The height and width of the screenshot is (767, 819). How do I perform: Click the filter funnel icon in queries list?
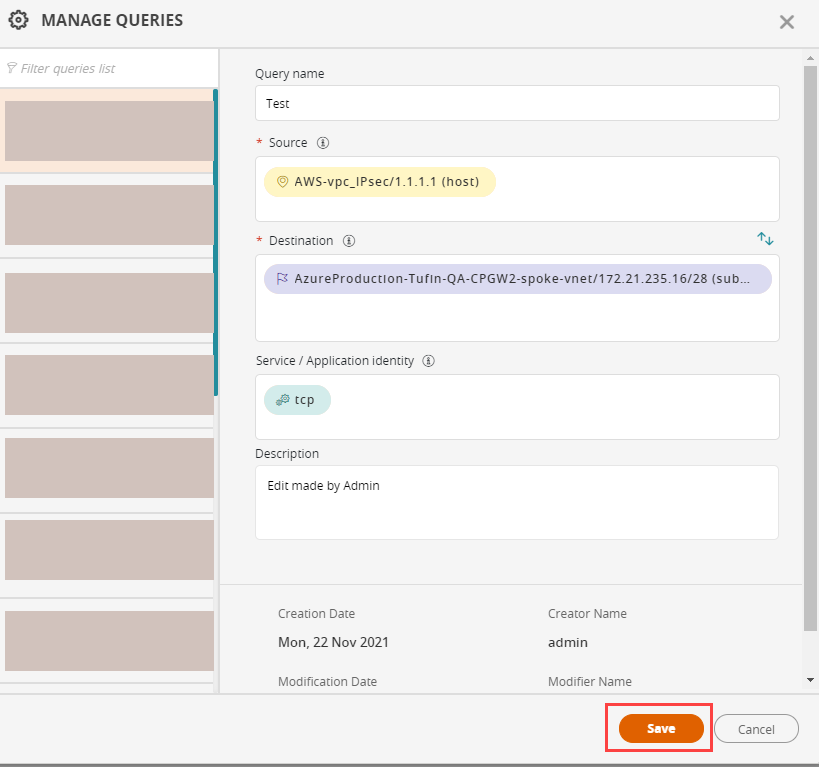pyautogui.click(x=11, y=69)
